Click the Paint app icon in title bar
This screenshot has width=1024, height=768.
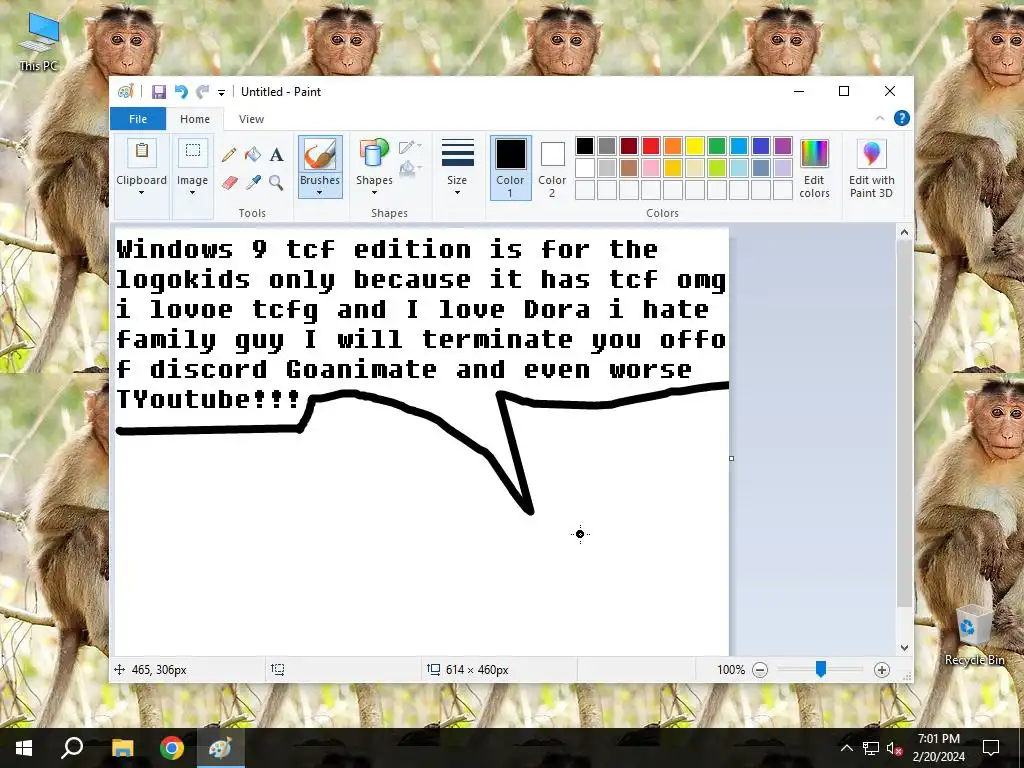point(125,92)
